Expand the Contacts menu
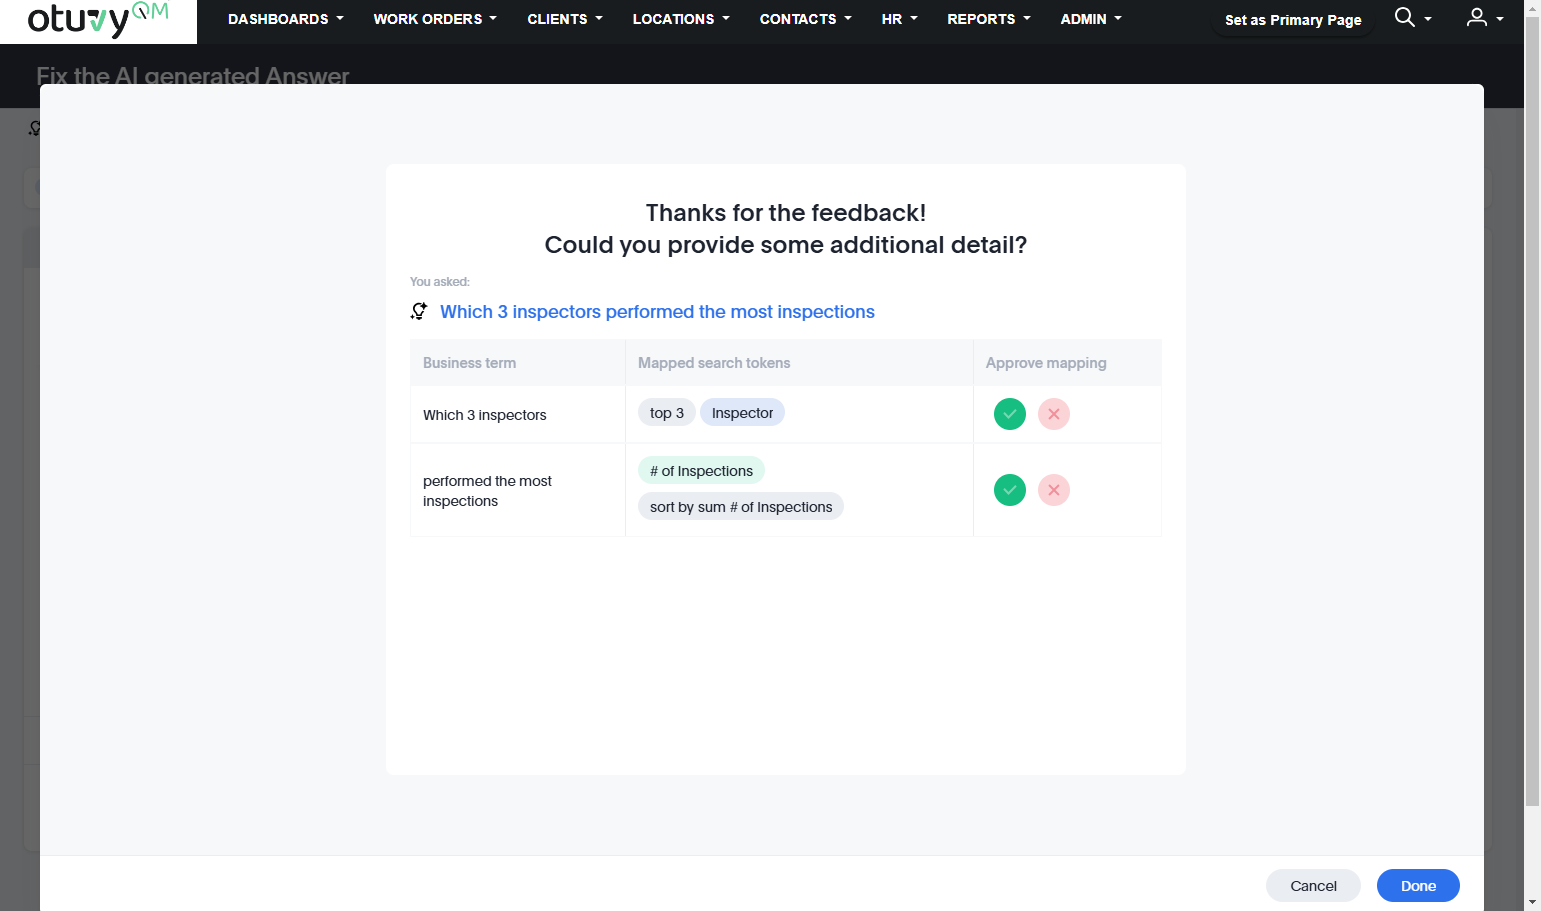 (805, 19)
